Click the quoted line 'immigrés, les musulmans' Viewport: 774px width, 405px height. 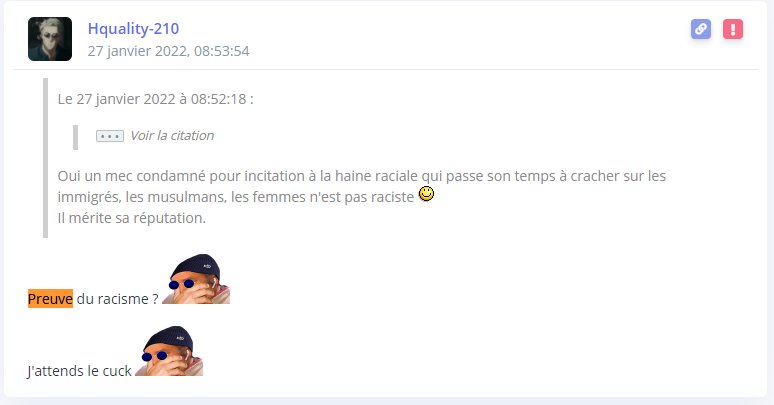click(236, 197)
